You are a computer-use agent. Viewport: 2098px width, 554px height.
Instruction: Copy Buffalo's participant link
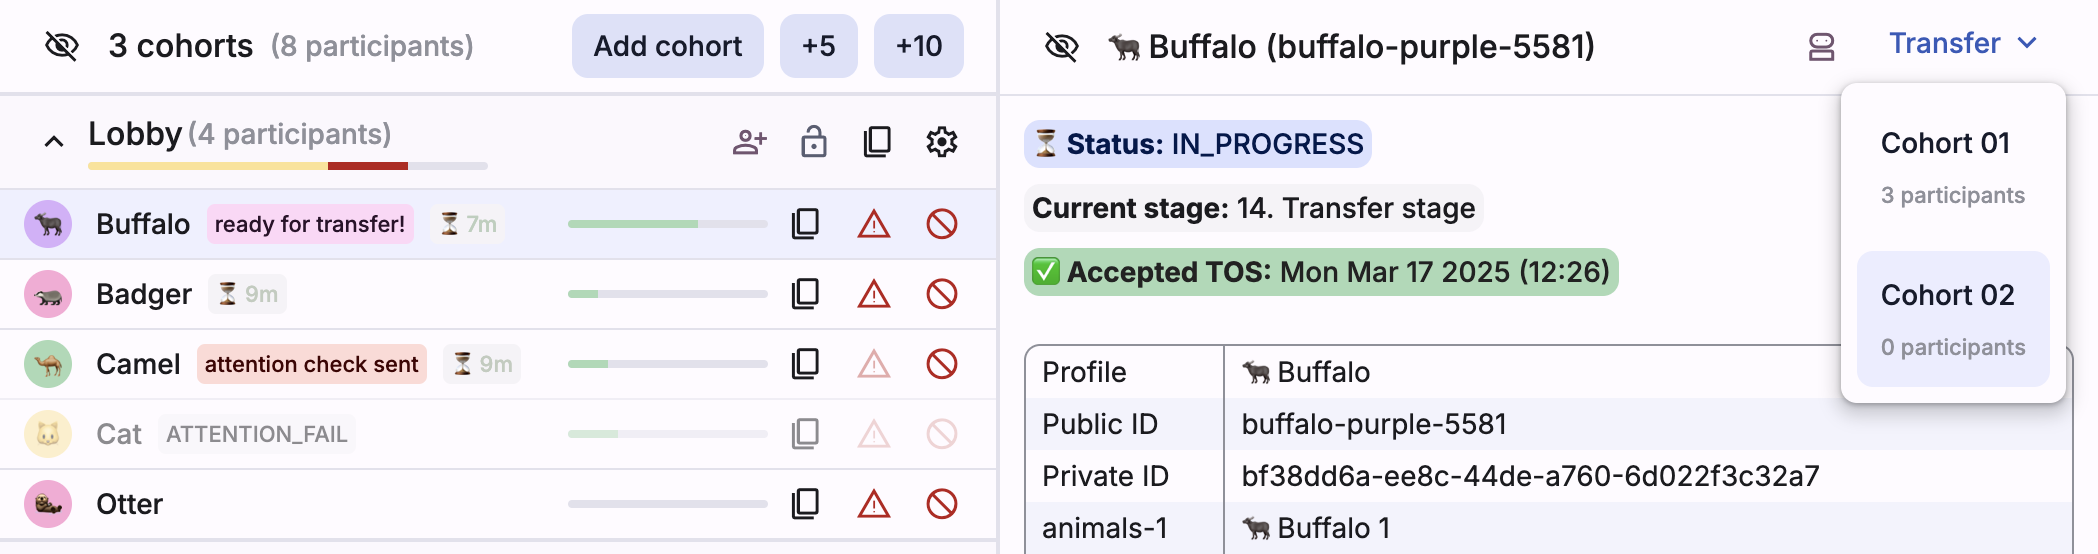click(805, 224)
